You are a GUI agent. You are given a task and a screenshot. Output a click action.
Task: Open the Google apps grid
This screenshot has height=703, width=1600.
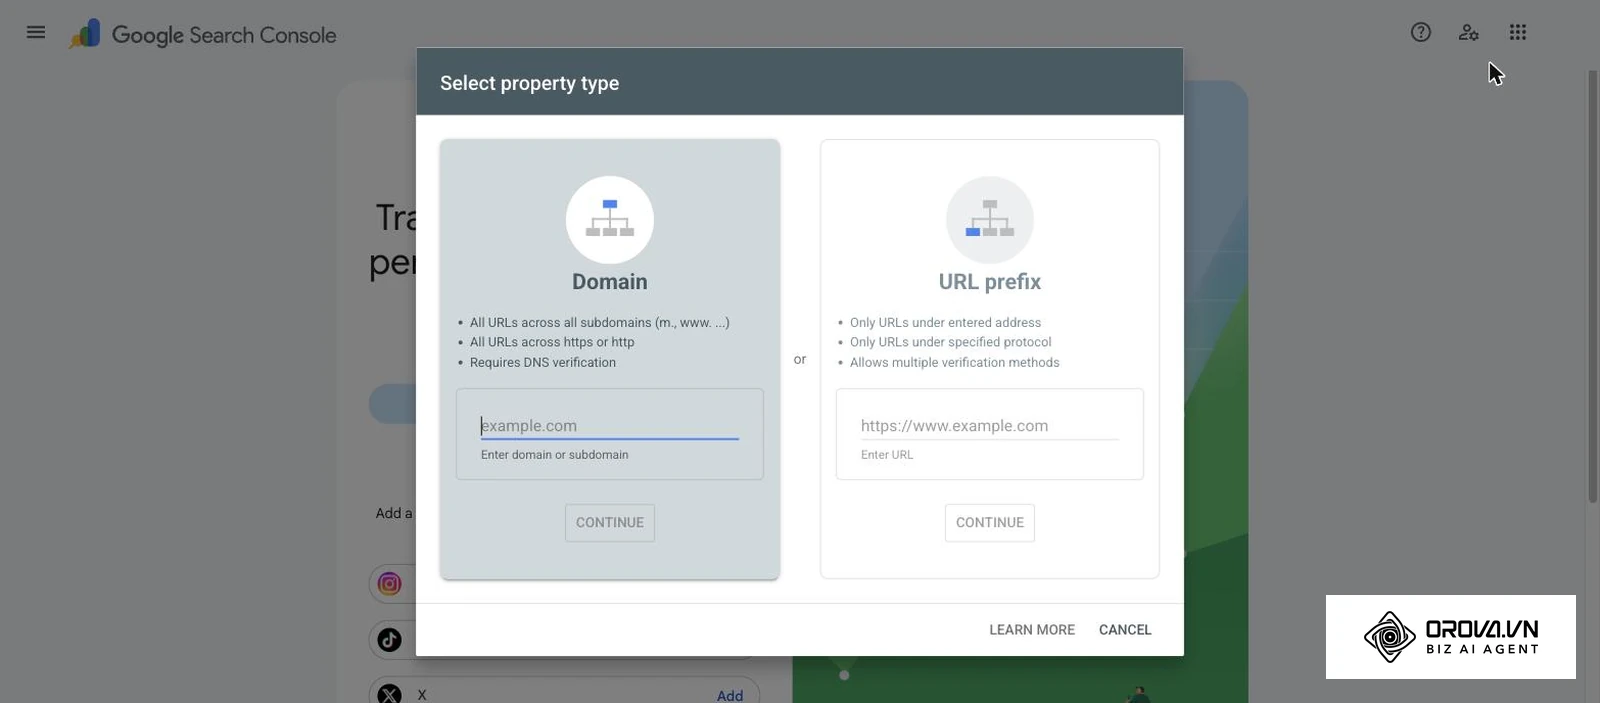[x=1518, y=32]
